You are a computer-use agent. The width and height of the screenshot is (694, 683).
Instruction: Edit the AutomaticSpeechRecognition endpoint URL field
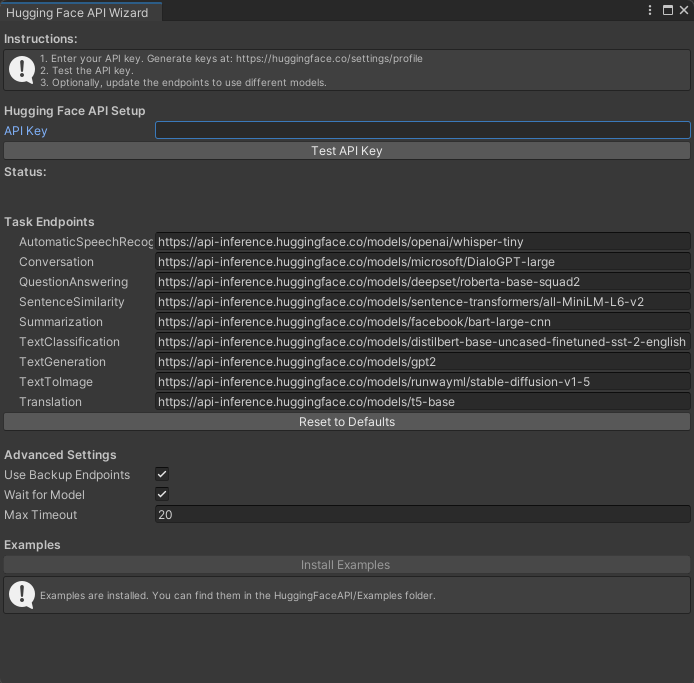(x=422, y=242)
